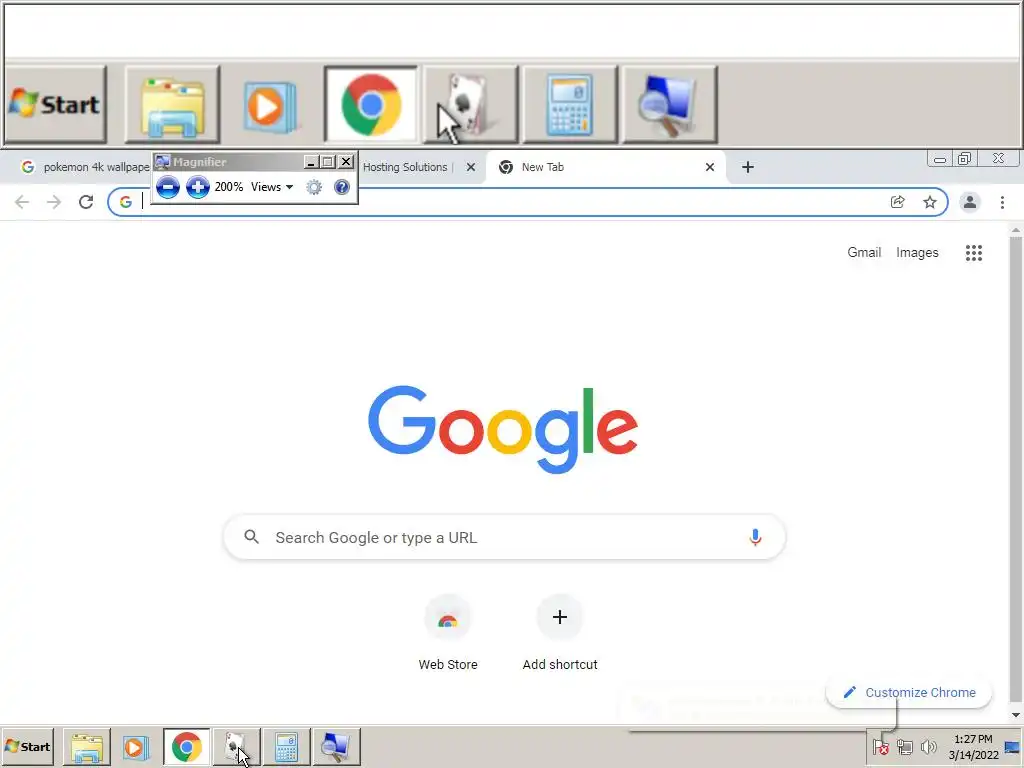Open the network tray icon
This screenshot has width=1024, height=768.
click(904, 746)
